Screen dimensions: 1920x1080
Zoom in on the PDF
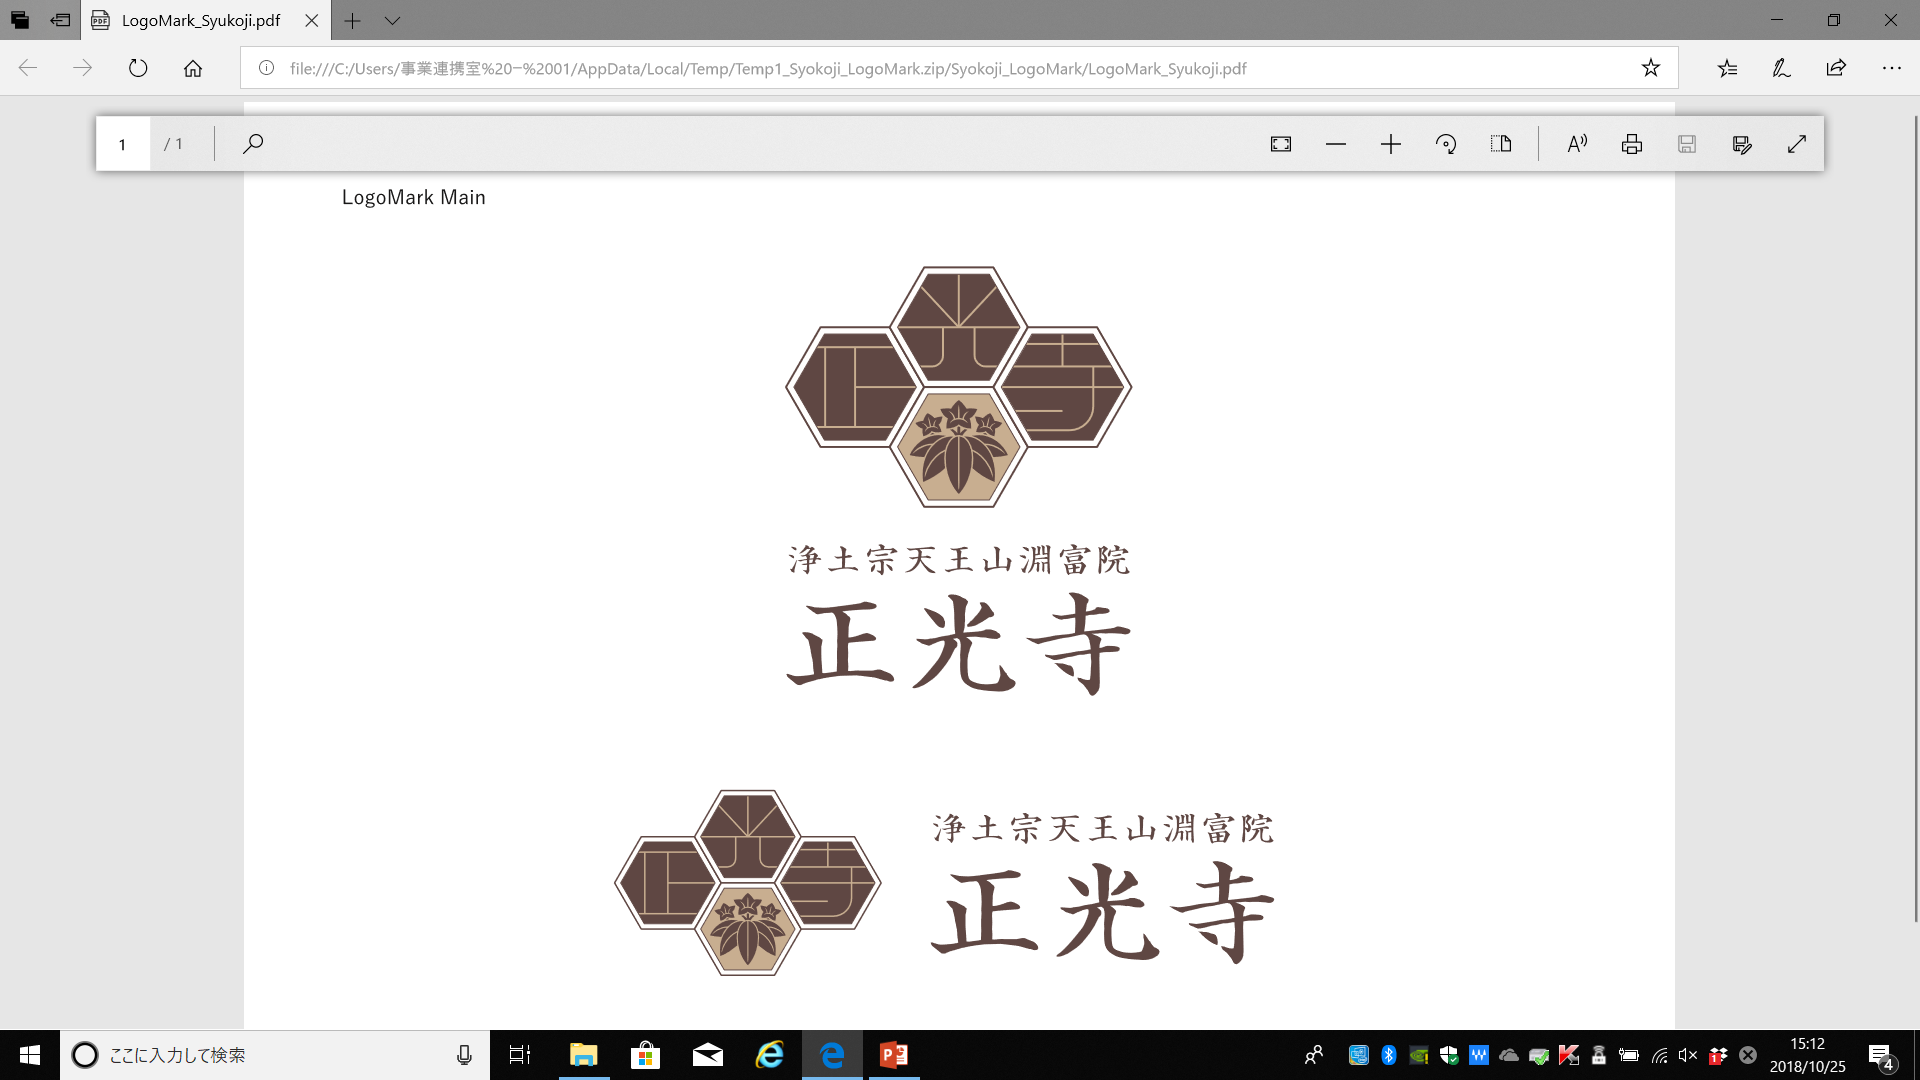tap(1391, 144)
